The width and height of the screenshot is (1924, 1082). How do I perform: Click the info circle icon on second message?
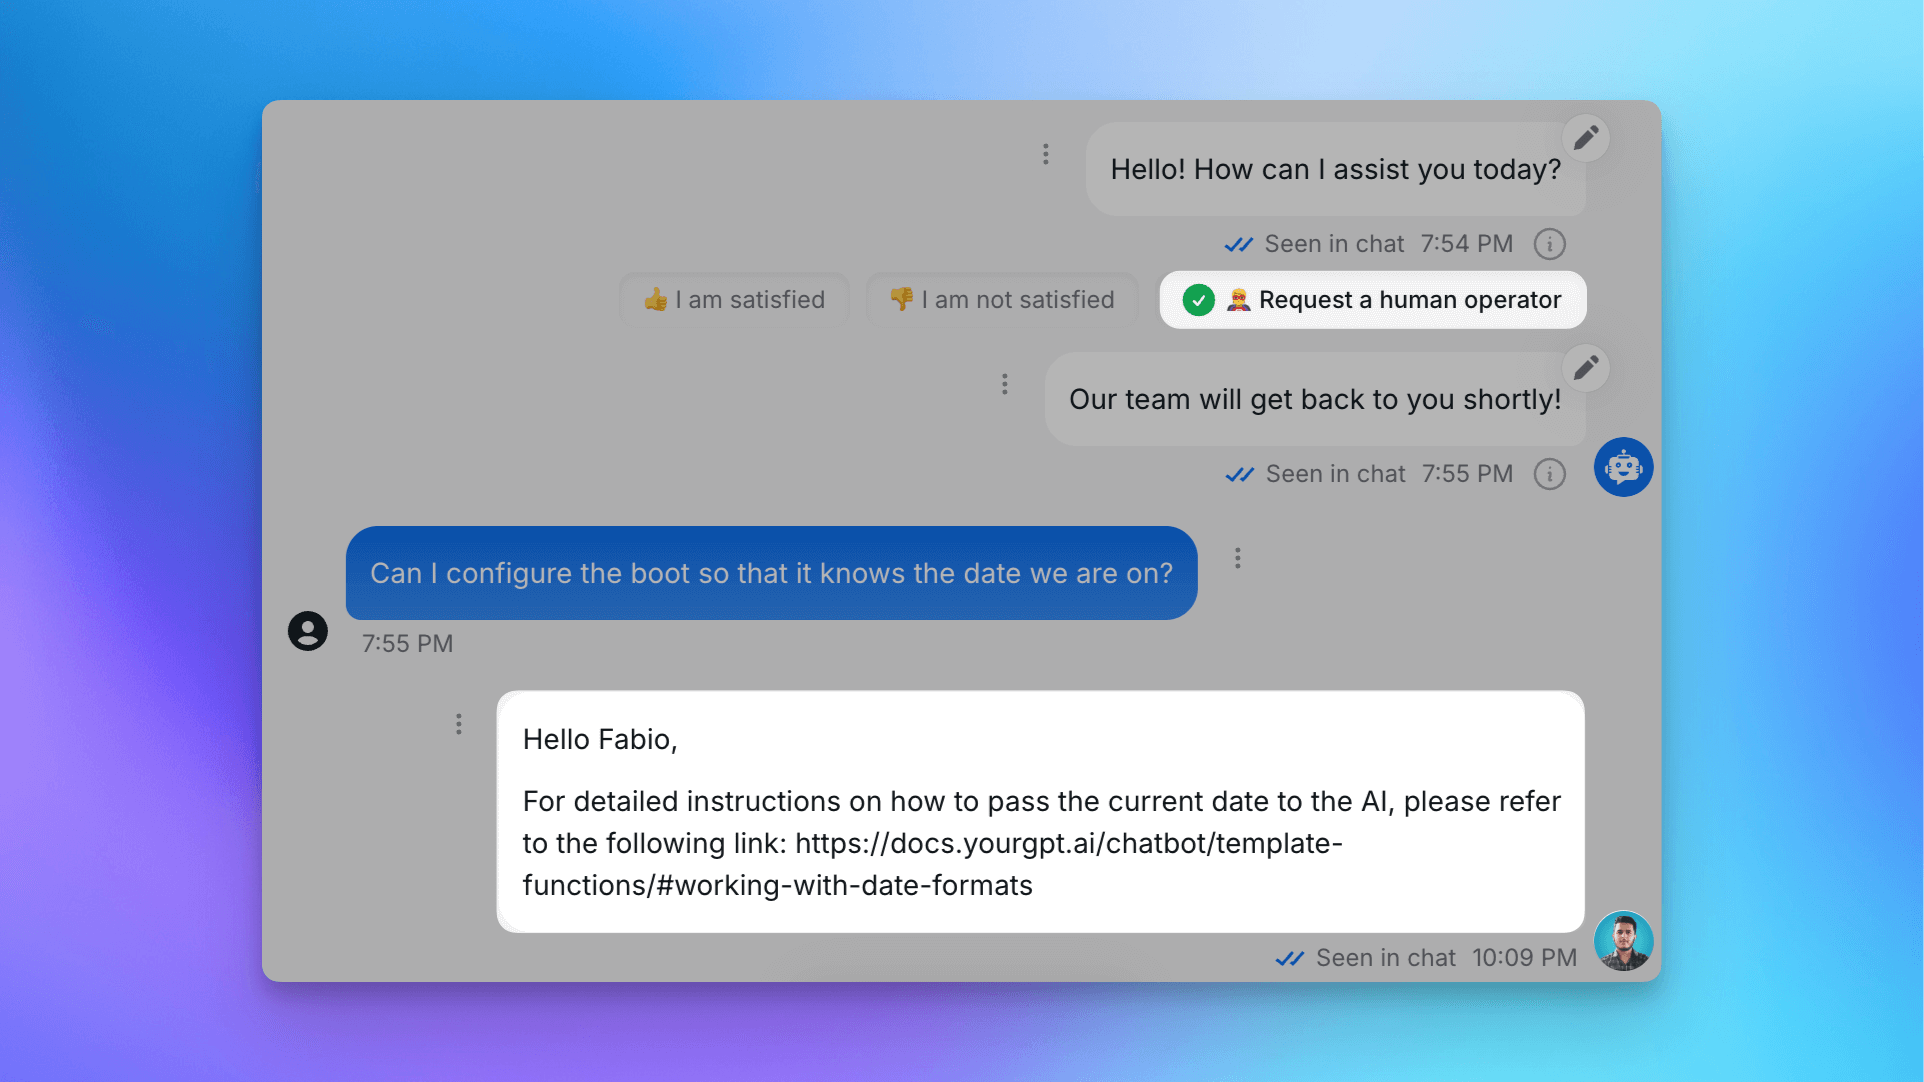click(1549, 473)
